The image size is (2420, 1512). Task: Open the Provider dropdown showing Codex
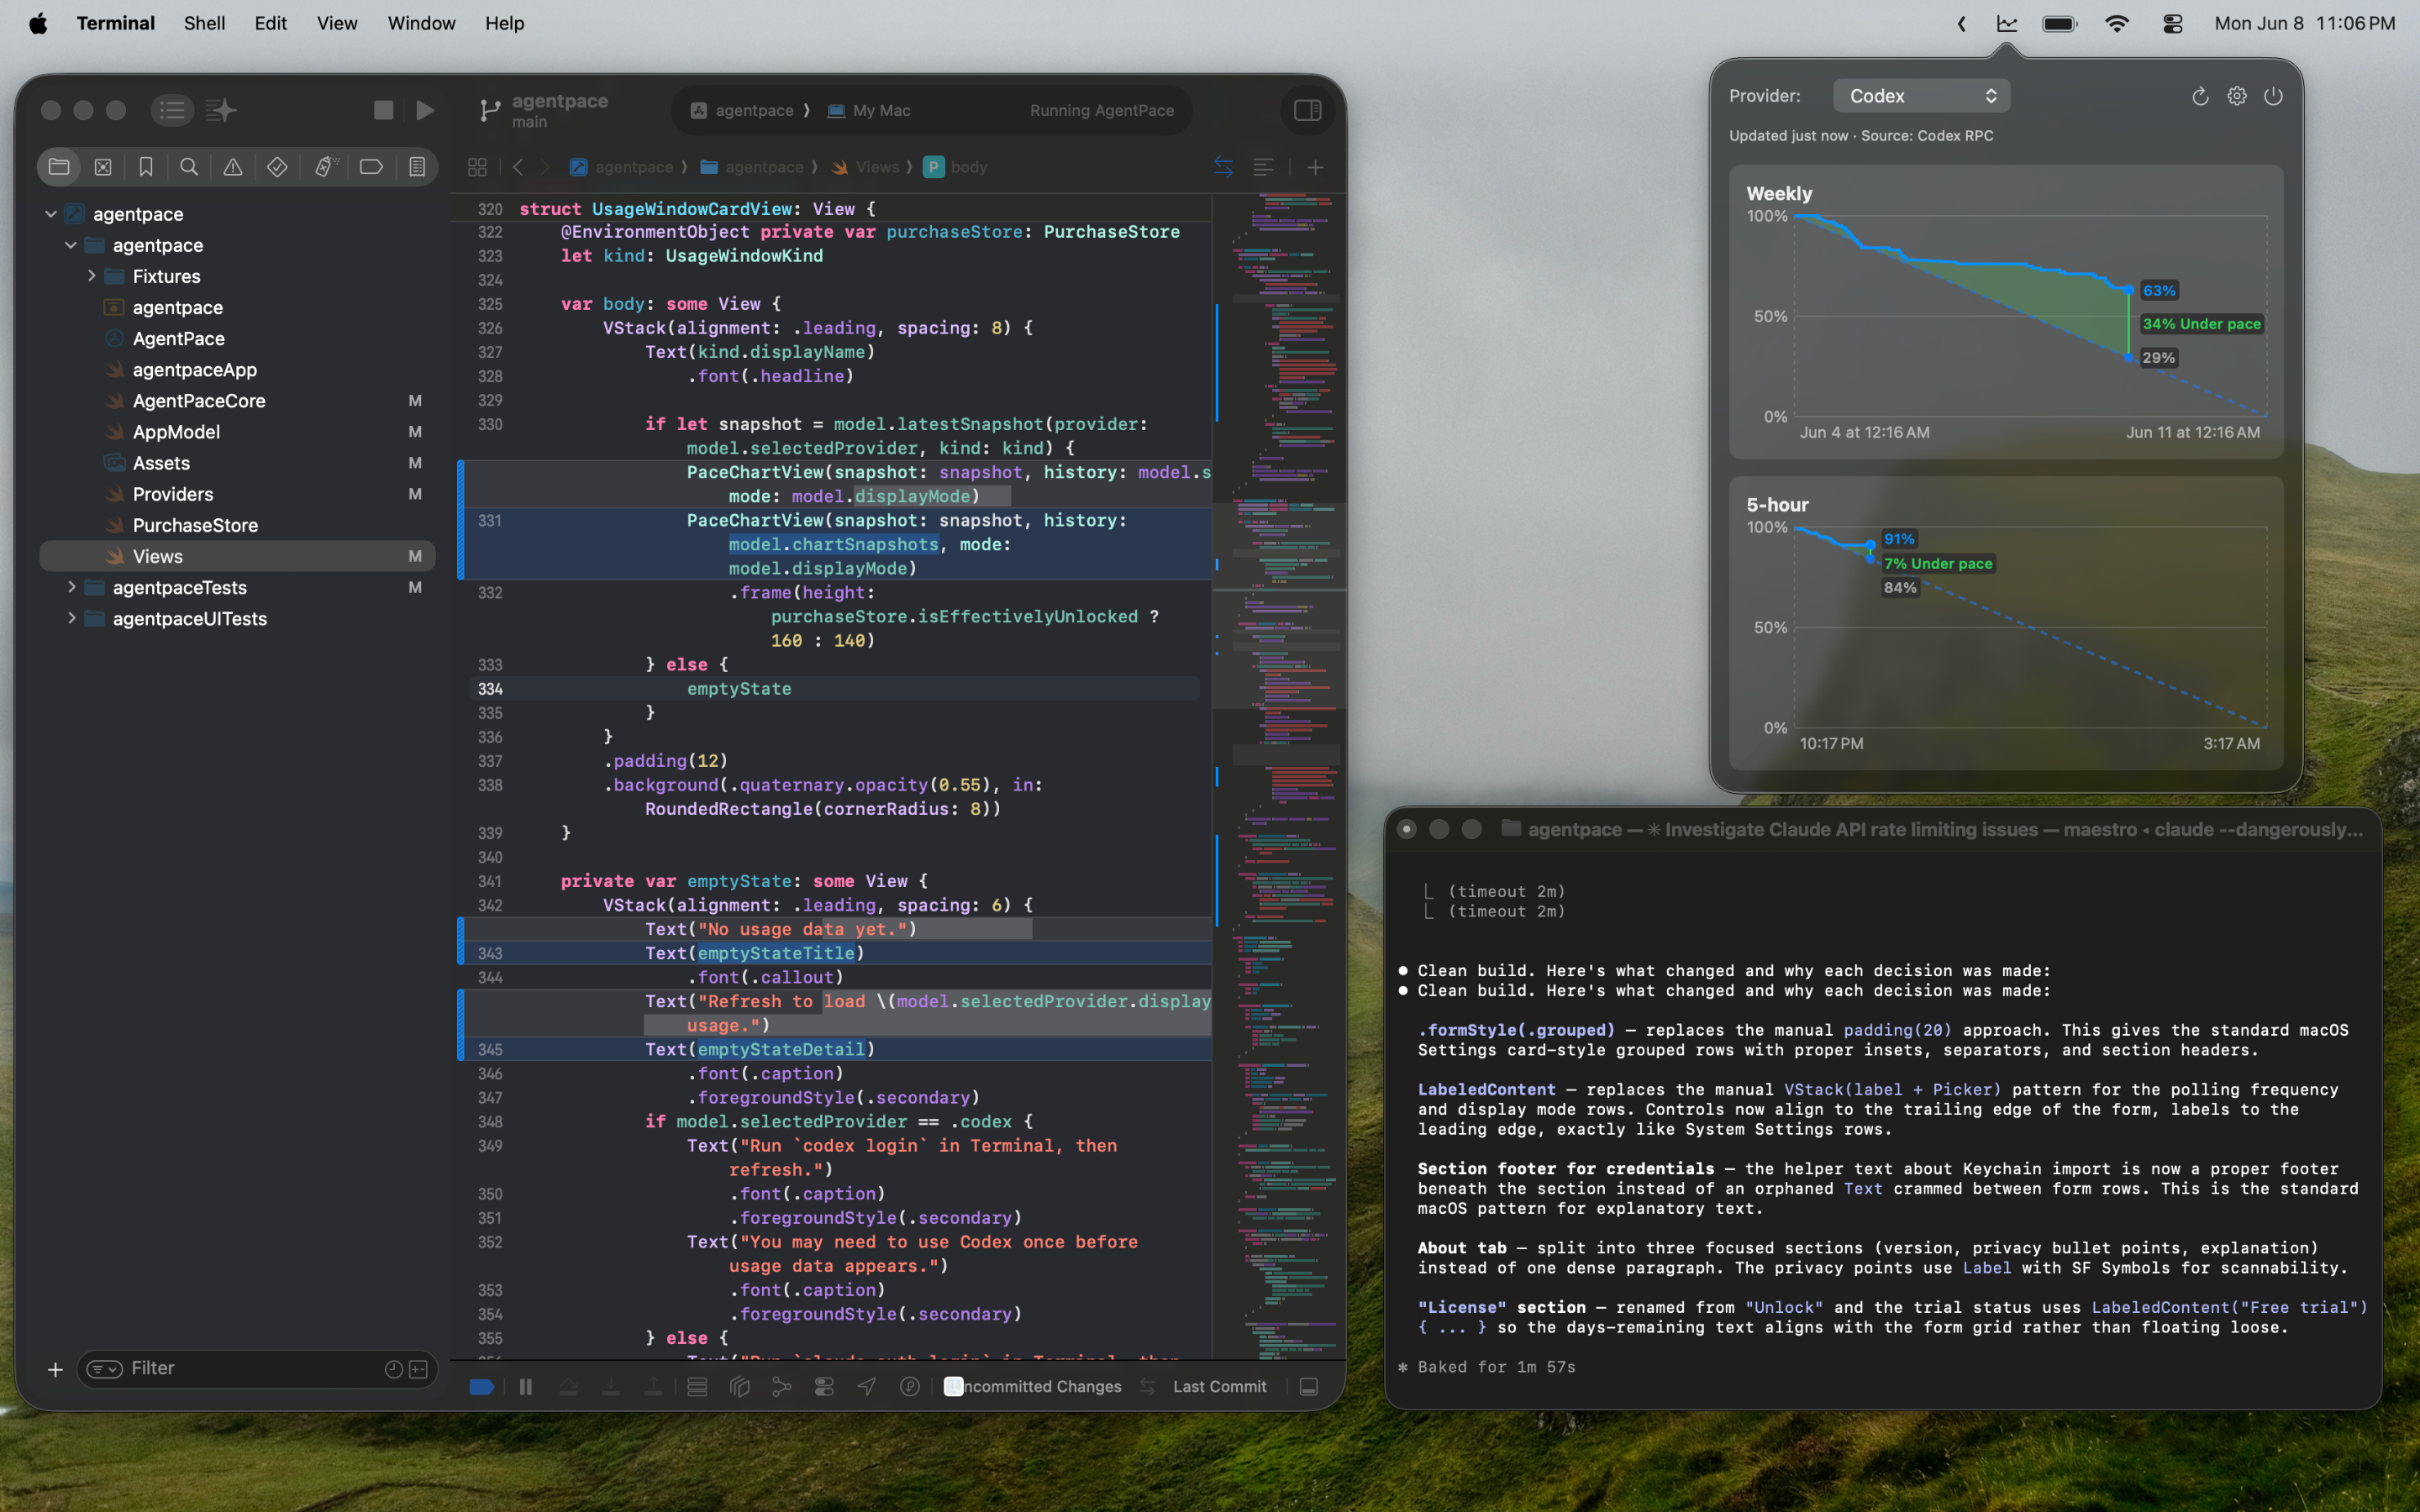[x=1921, y=96]
